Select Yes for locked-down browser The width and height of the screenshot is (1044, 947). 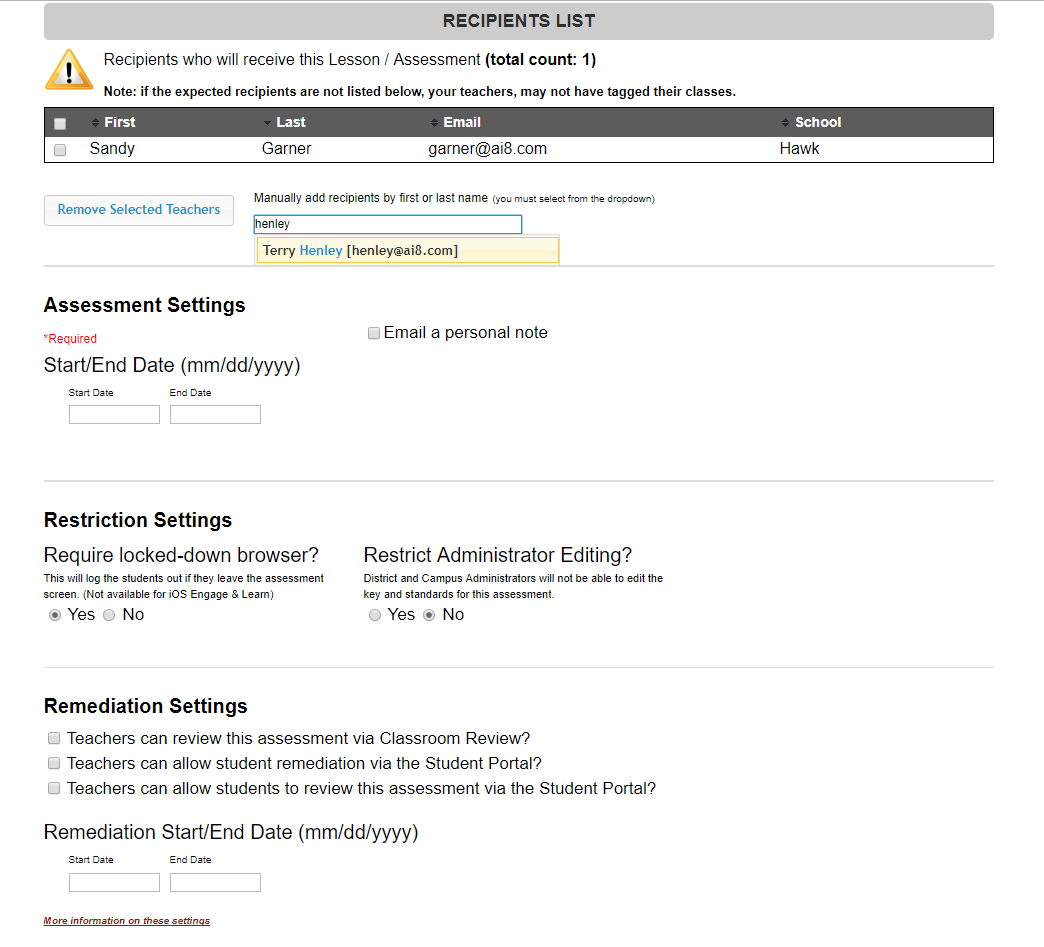pos(55,615)
